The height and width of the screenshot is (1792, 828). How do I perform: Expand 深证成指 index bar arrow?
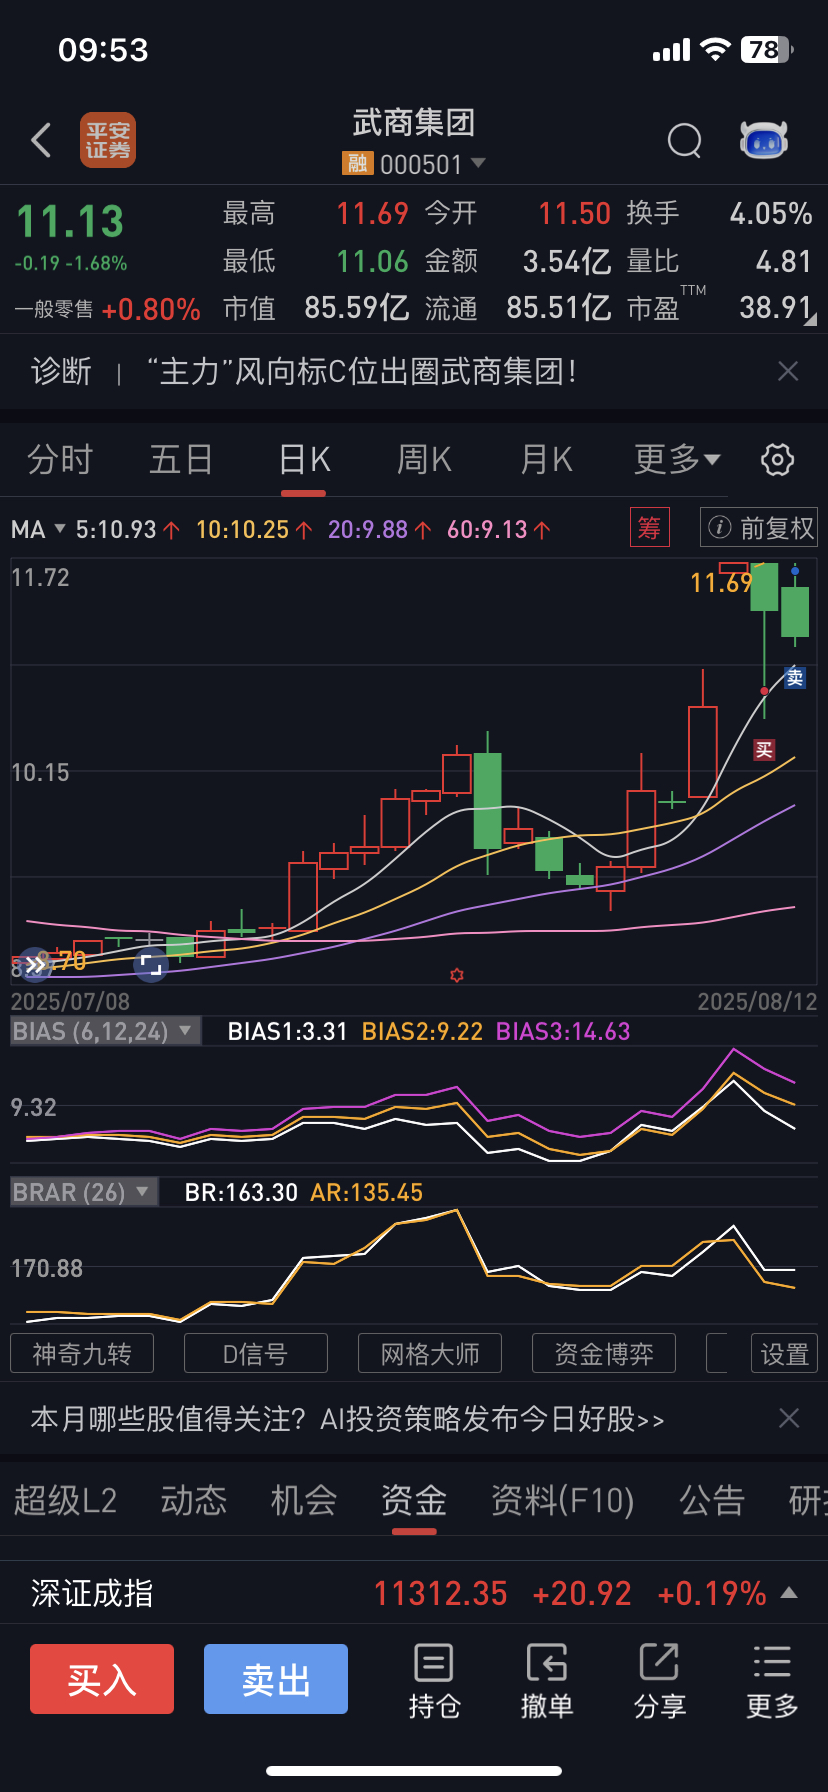pyautogui.click(x=789, y=1592)
